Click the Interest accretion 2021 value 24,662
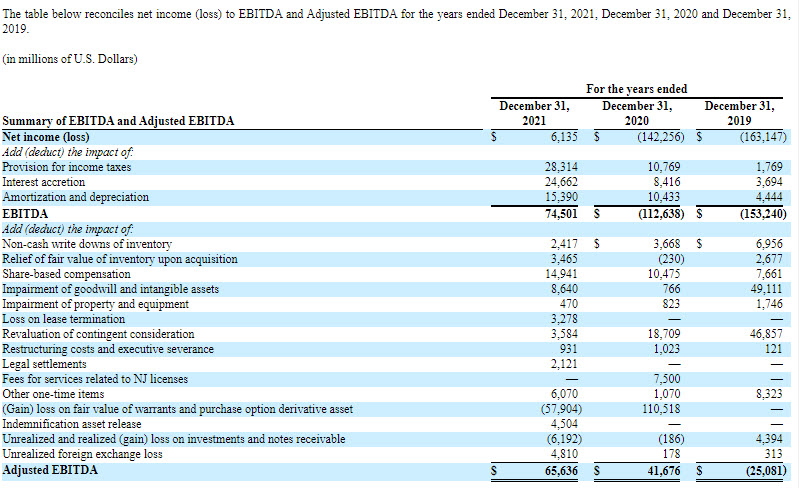The width and height of the screenshot is (799, 488). point(561,182)
